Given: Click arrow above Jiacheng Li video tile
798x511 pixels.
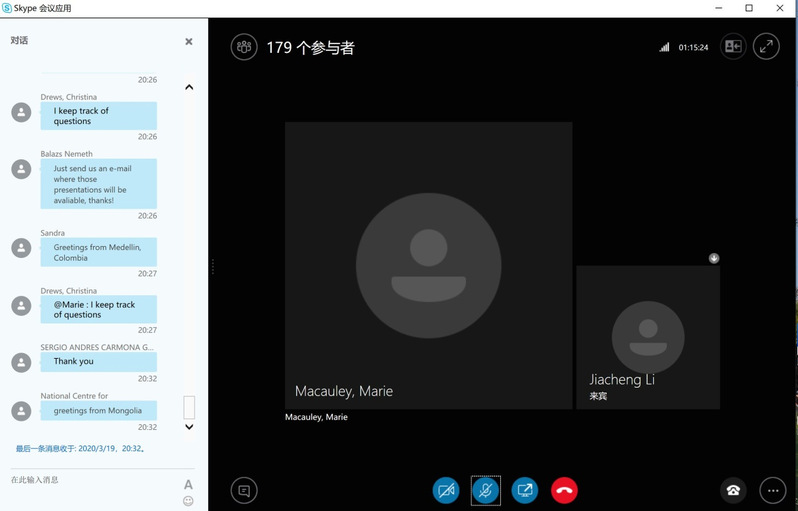Looking at the screenshot, I should (714, 258).
